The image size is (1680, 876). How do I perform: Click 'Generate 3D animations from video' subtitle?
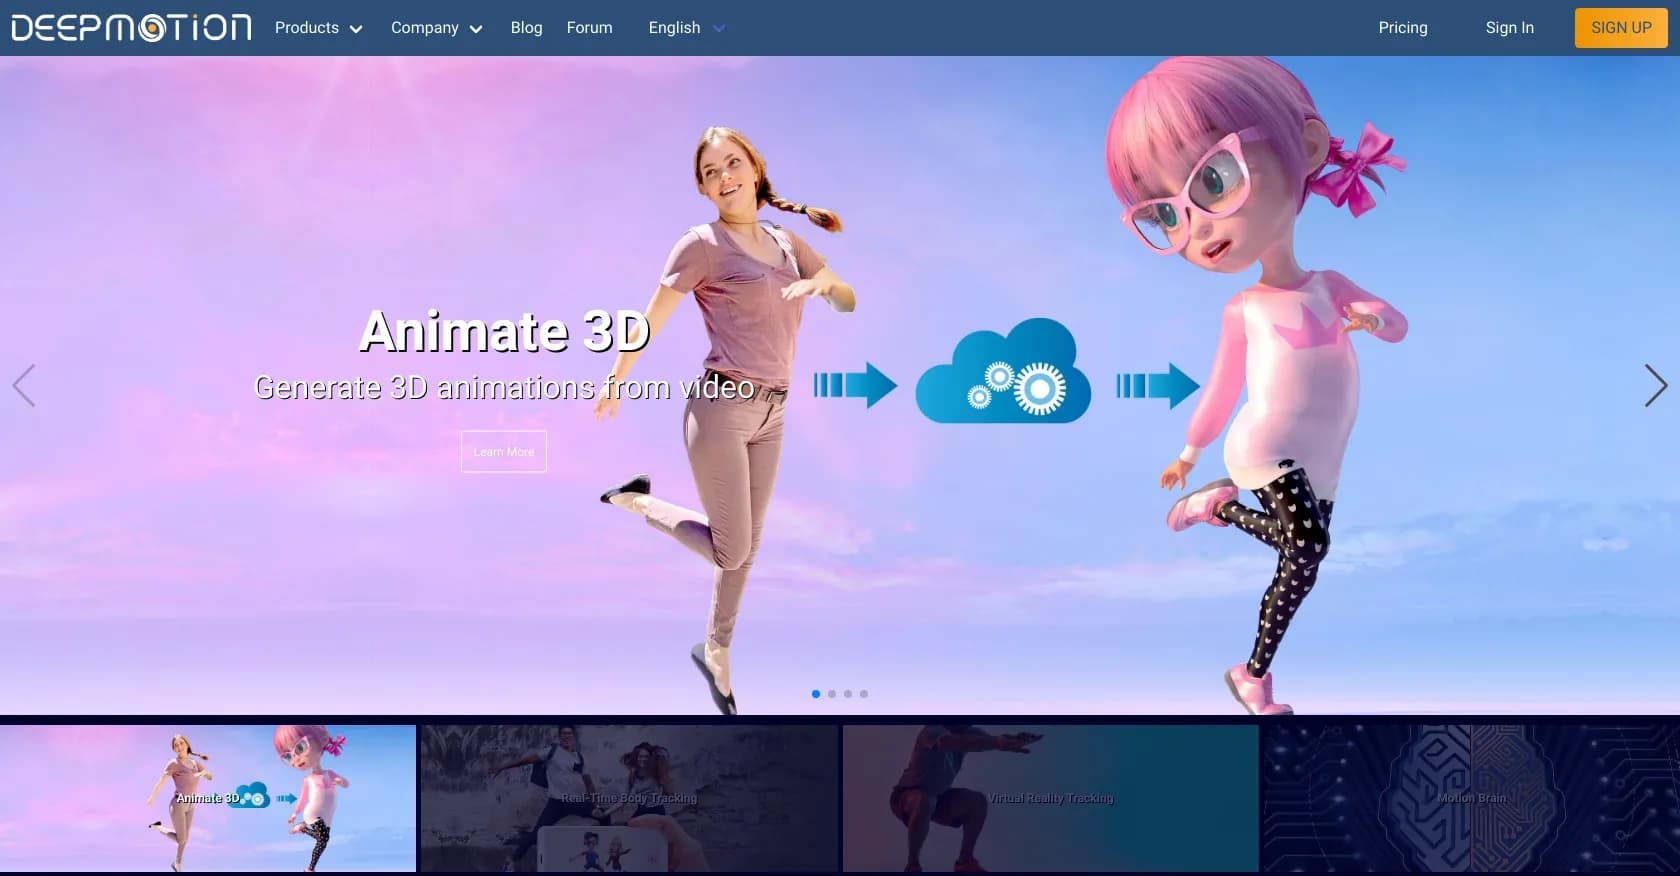tap(504, 387)
